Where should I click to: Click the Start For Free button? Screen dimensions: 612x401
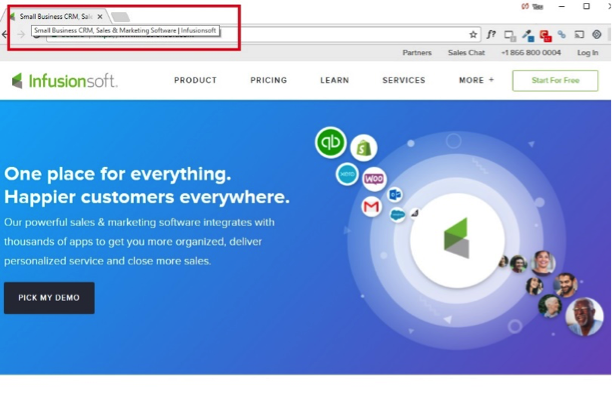555,80
